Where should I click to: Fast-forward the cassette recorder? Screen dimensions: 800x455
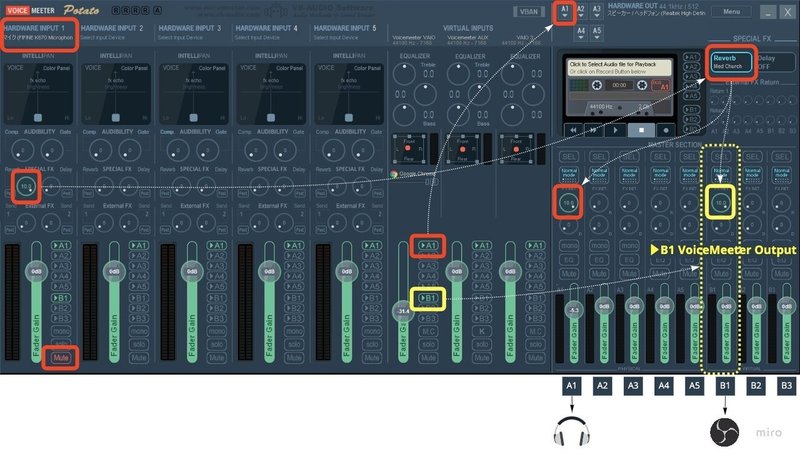593,130
